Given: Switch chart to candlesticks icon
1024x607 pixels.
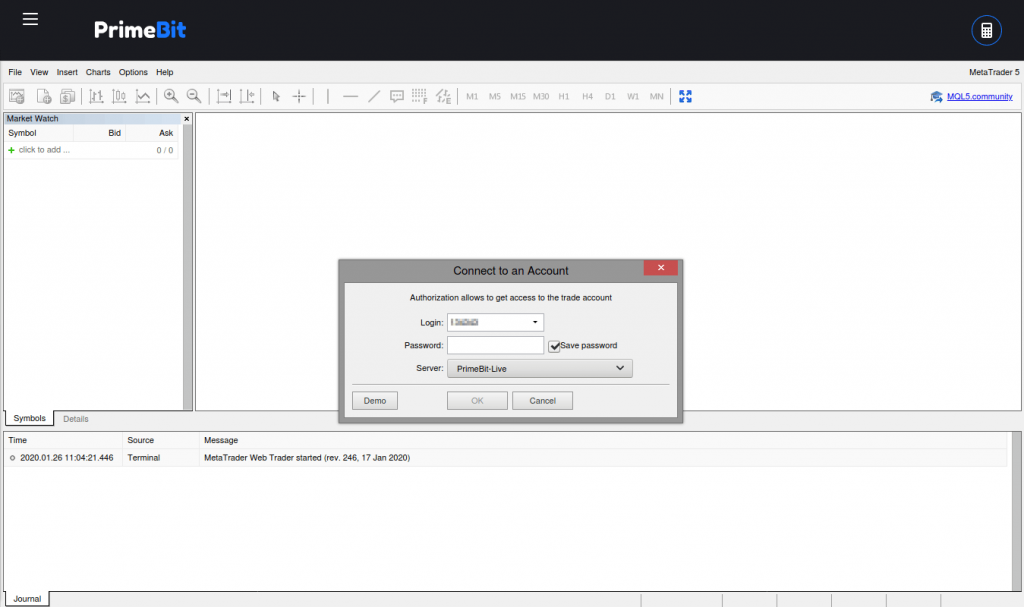Looking at the screenshot, I should (x=119, y=97).
